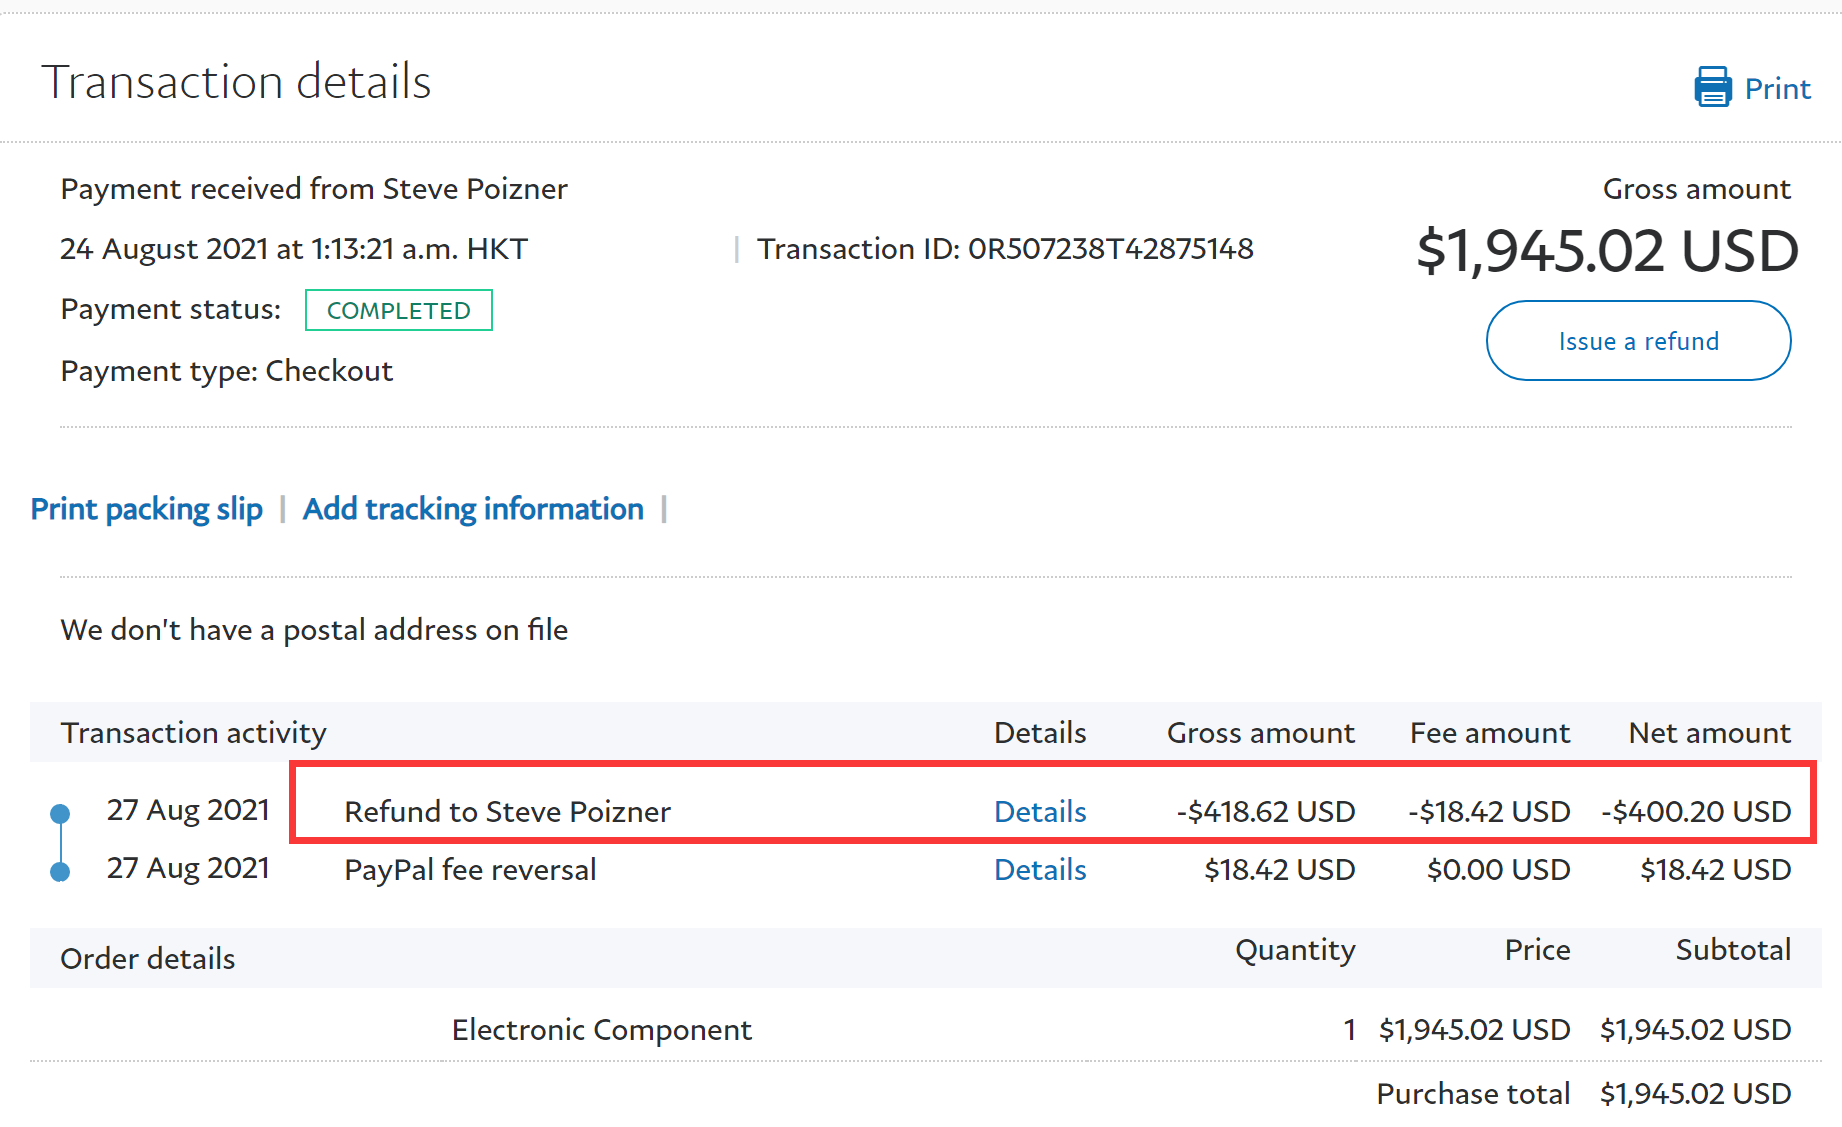Open the Print packing slip link
The height and width of the screenshot is (1127, 1842).
point(147,509)
